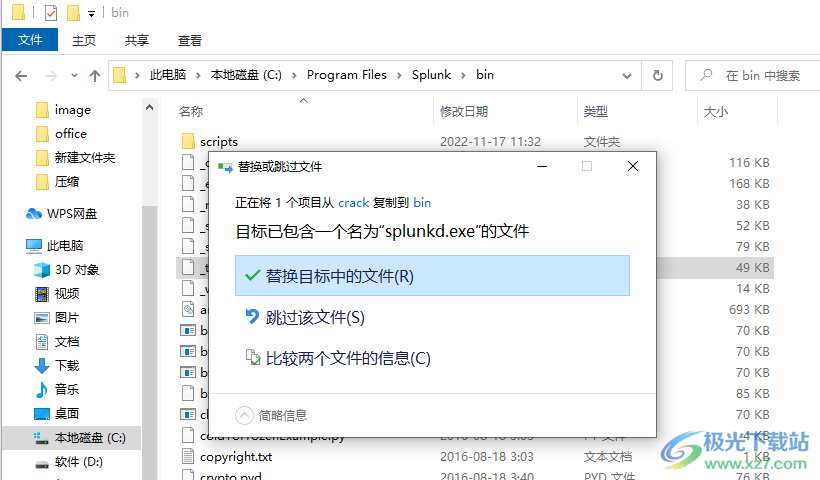The width and height of the screenshot is (820, 480).
Task: Open the 文件 ribbon tab
Action: pyautogui.click(x=30, y=40)
